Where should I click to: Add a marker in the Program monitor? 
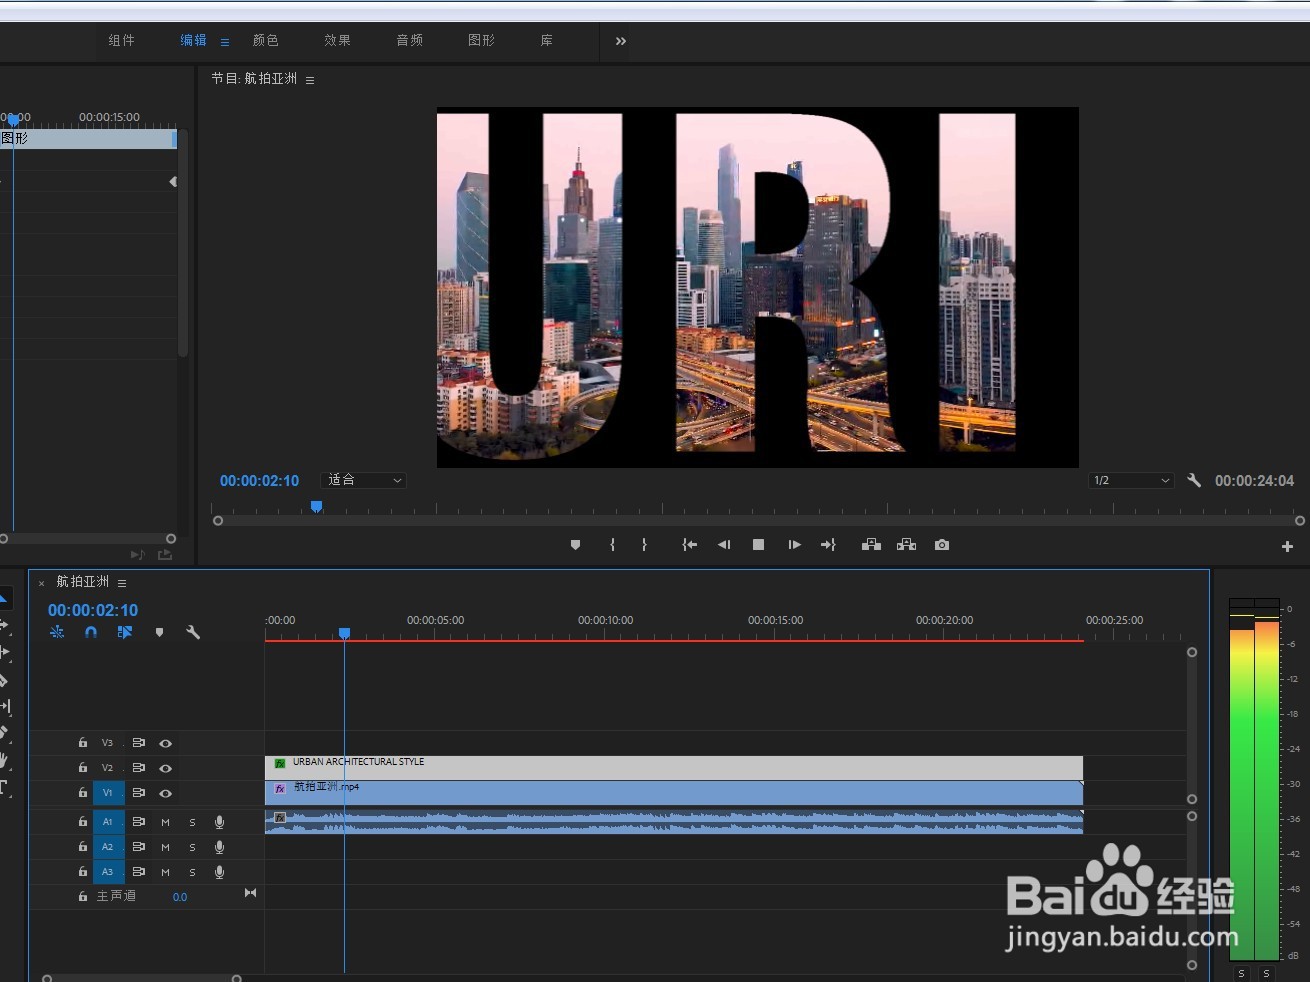point(575,545)
